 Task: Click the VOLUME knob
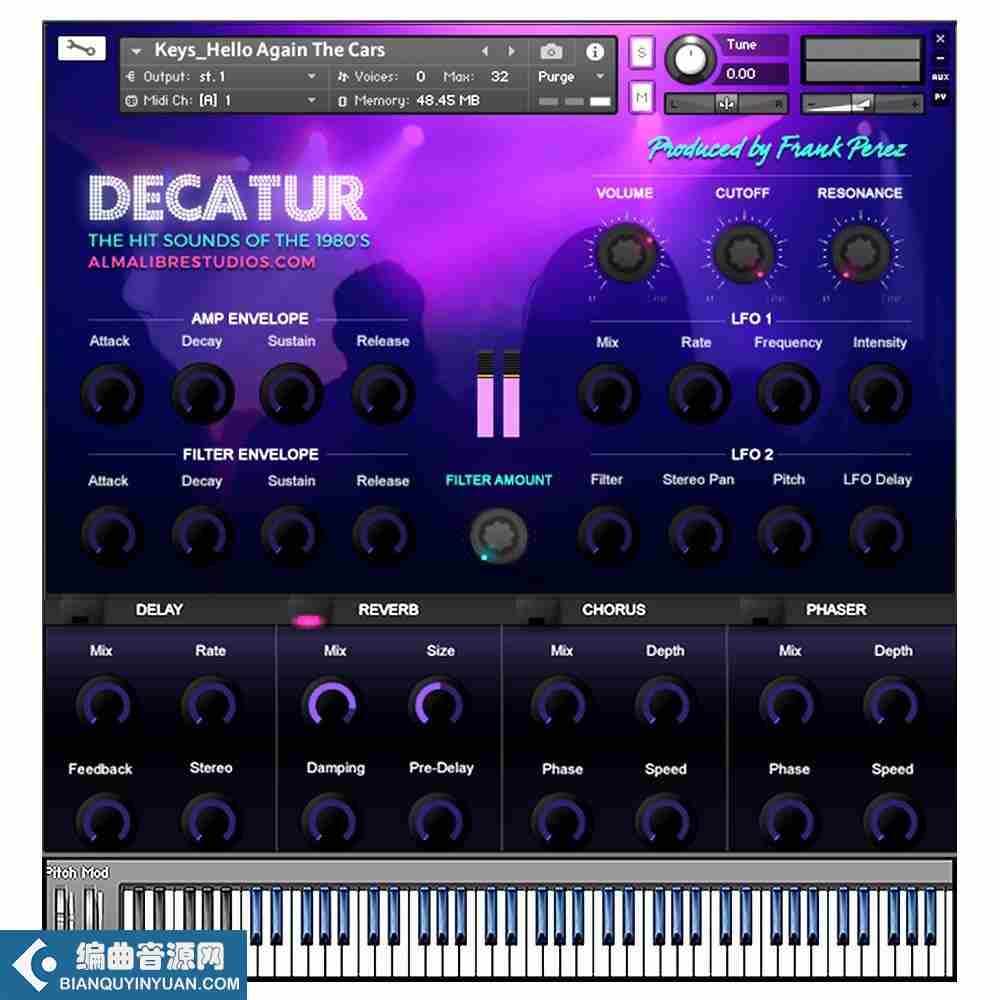pyautogui.click(x=624, y=253)
